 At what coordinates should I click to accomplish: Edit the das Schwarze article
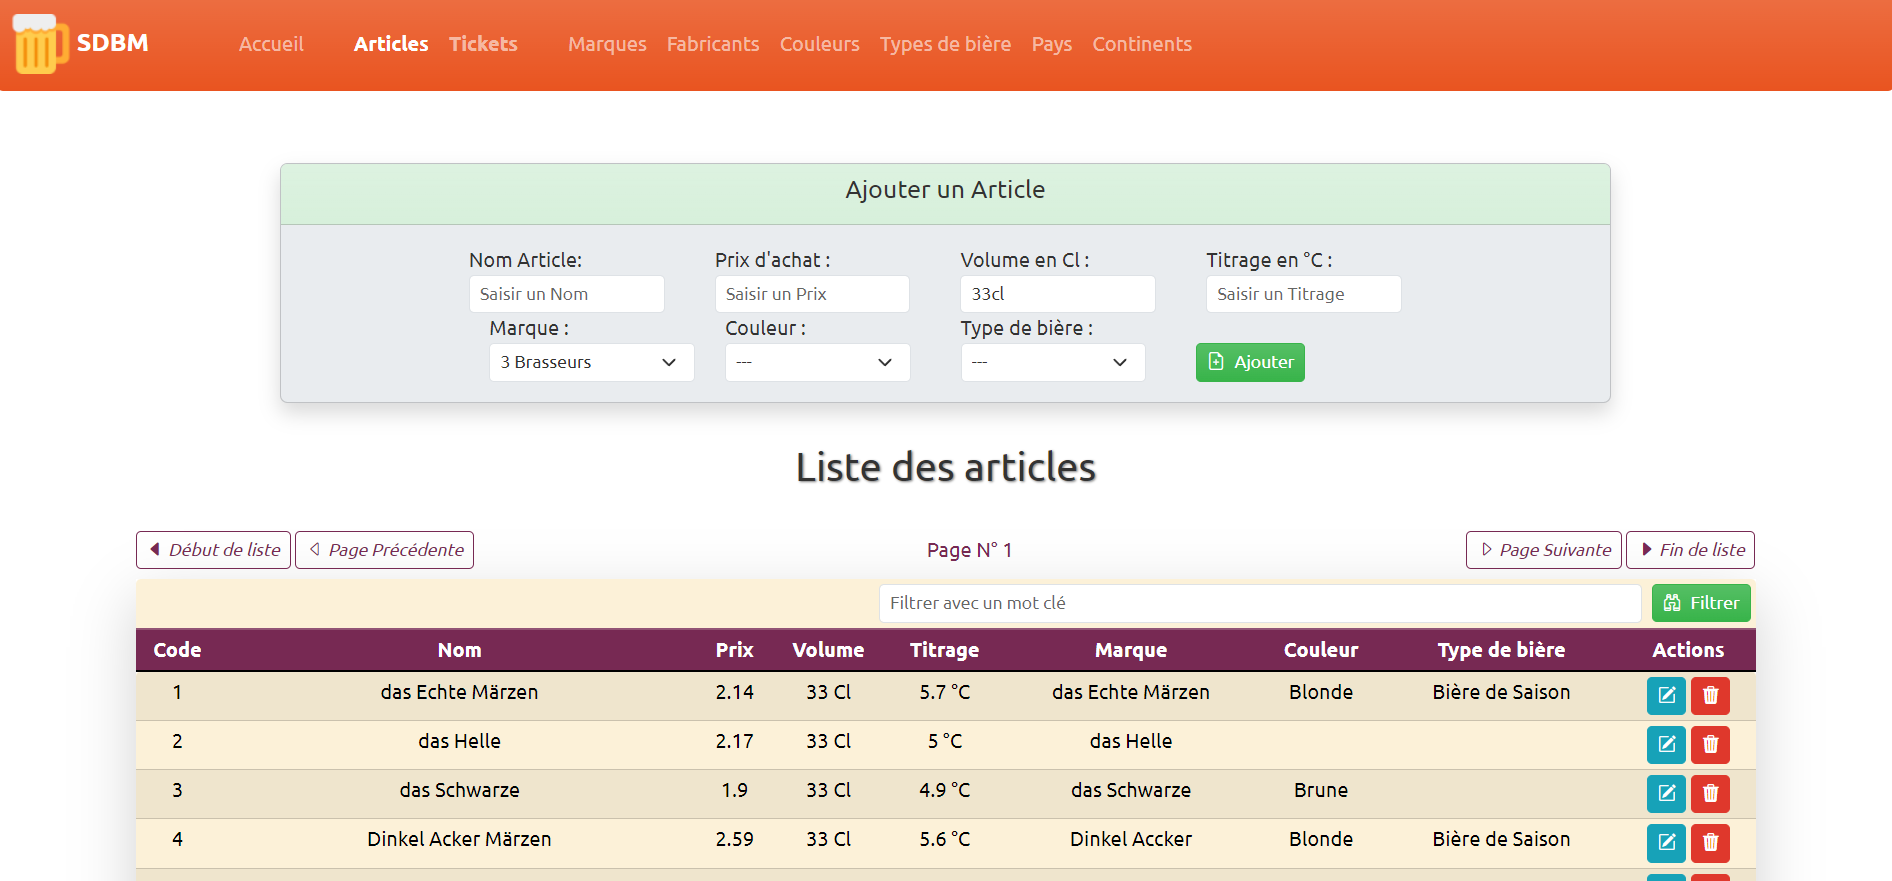[x=1666, y=793]
